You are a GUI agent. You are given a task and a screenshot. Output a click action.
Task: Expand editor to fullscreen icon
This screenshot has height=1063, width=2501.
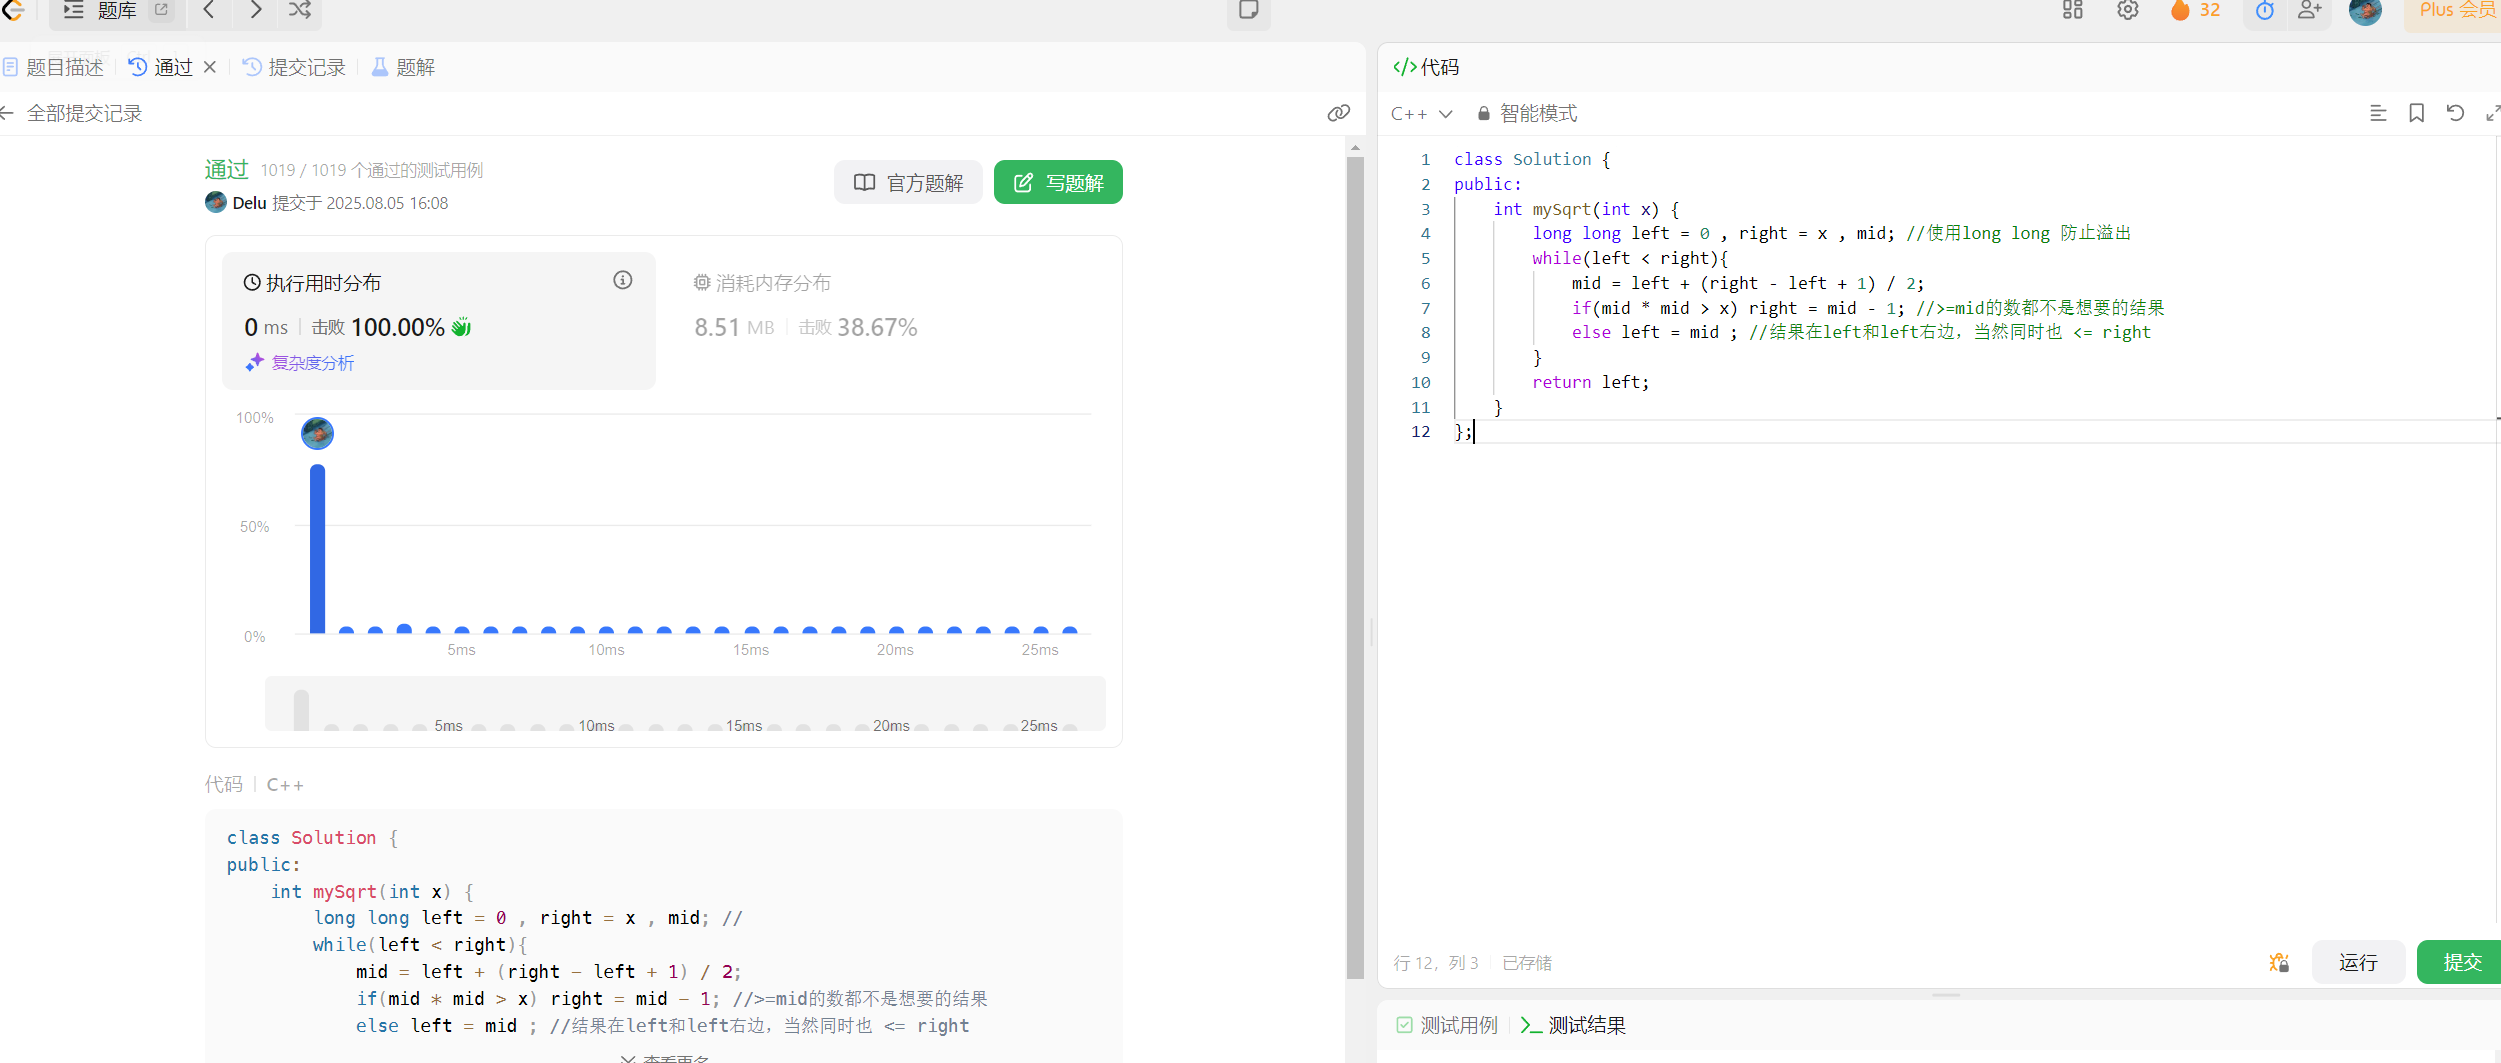click(x=2492, y=113)
